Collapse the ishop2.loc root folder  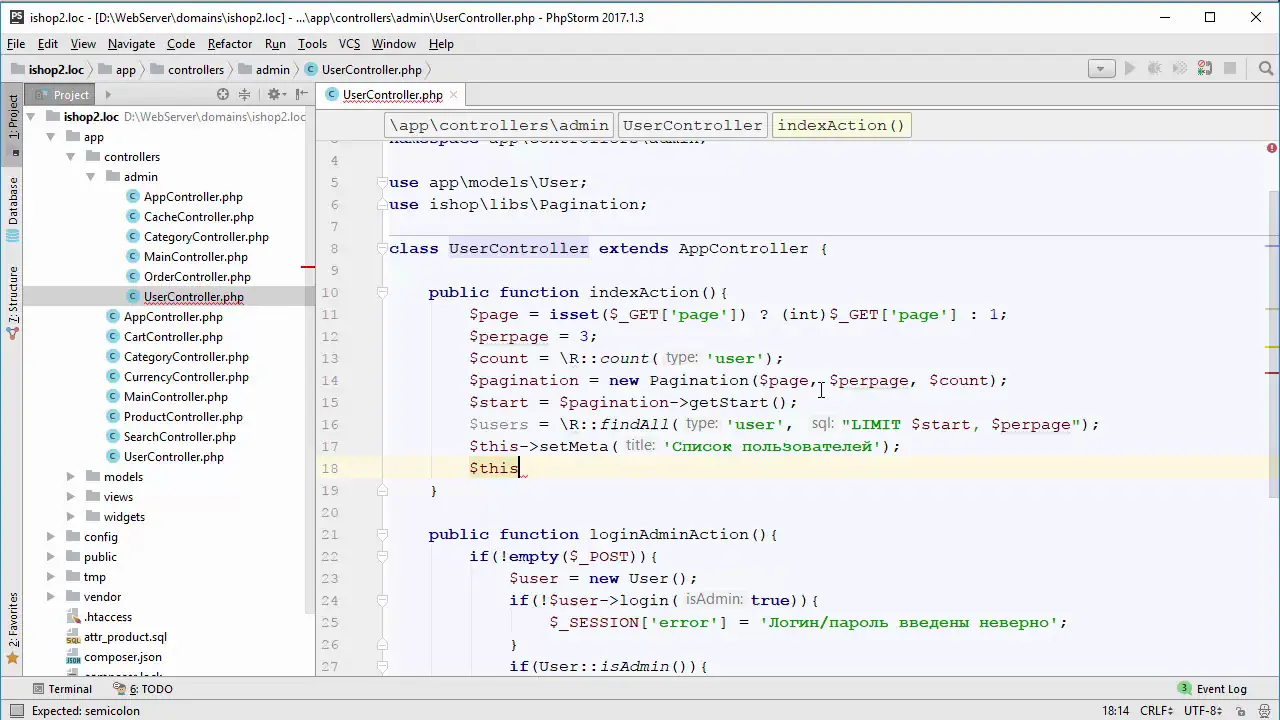pos(31,117)
